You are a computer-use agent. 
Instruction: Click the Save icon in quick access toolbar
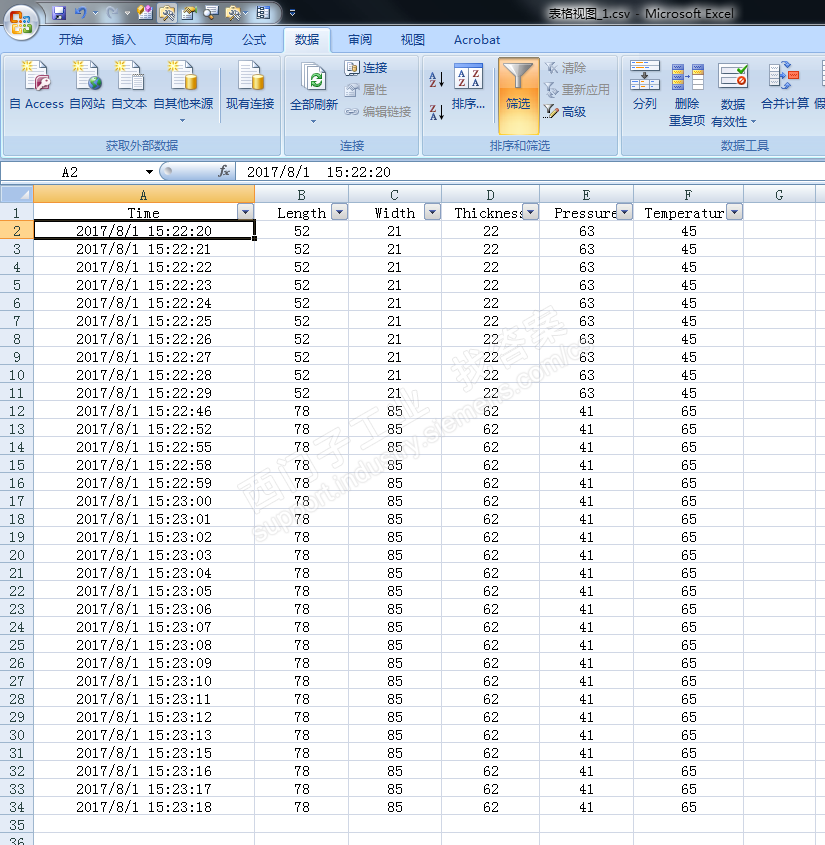coord(59,13)
